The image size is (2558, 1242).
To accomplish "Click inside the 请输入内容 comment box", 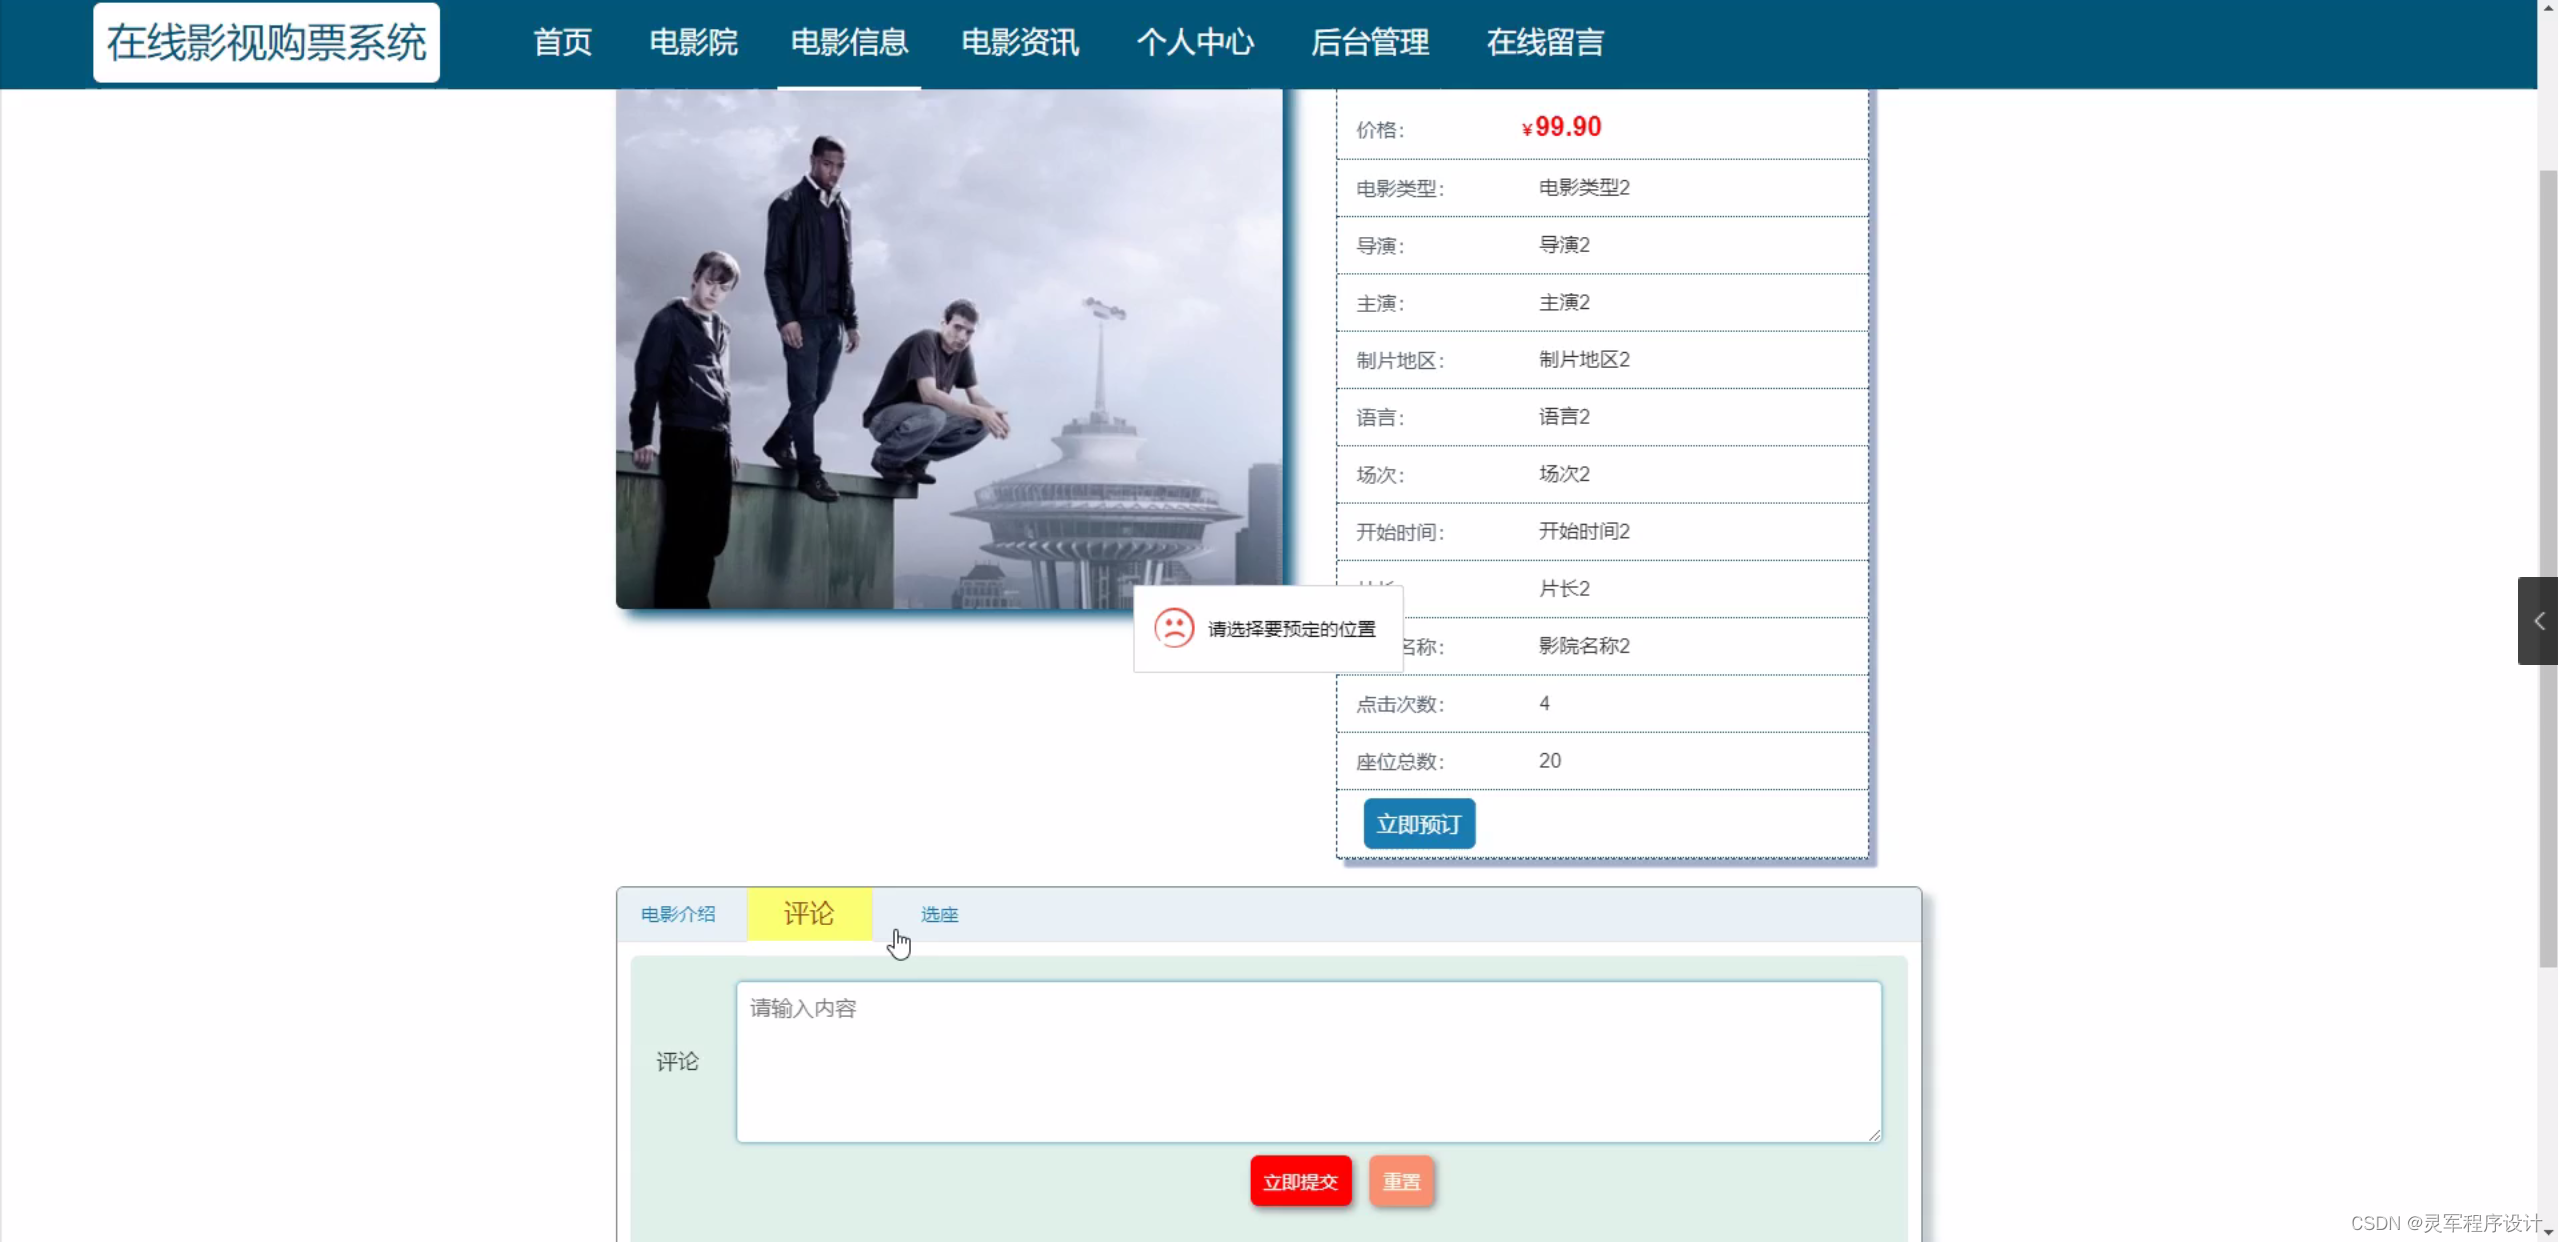I will pyautogui.click(x=1307, y=1060).
